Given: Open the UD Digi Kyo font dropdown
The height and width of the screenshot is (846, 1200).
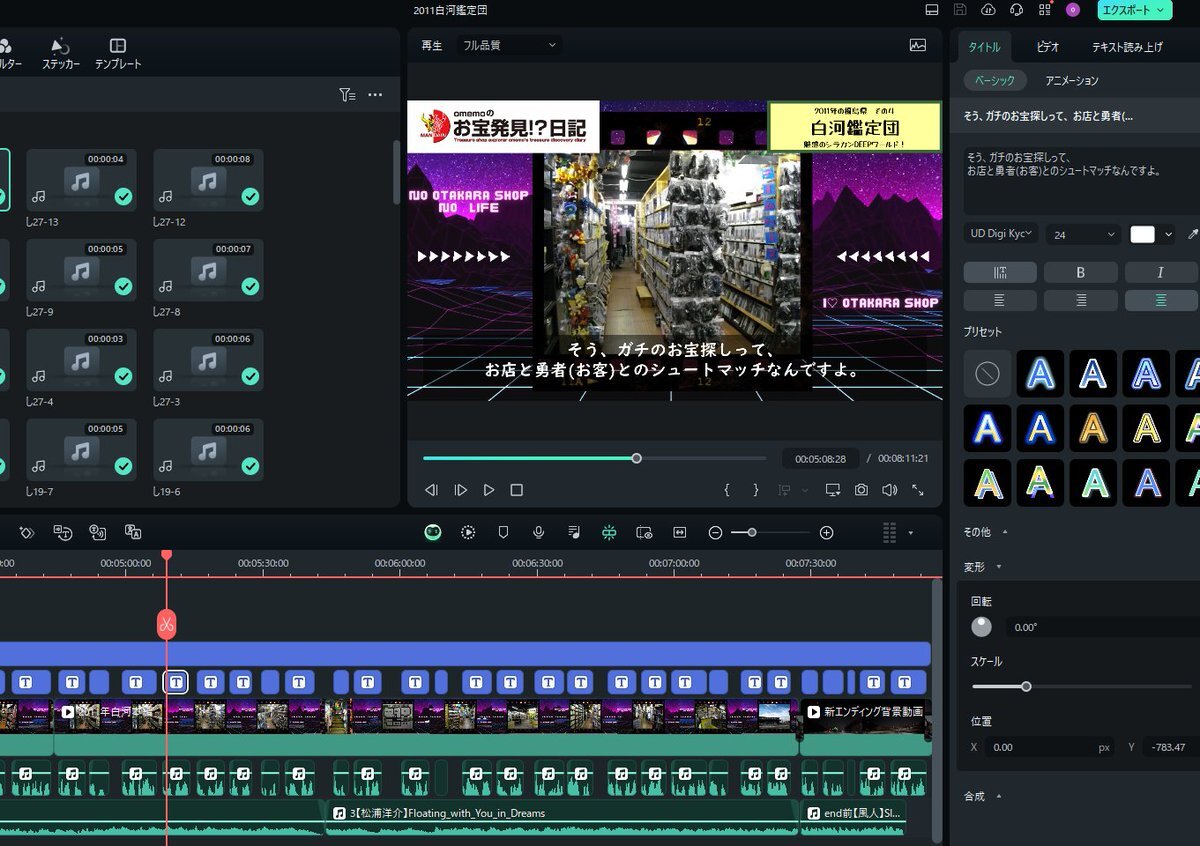Looking at the screenshot, I should click(x=1001, y=234).
